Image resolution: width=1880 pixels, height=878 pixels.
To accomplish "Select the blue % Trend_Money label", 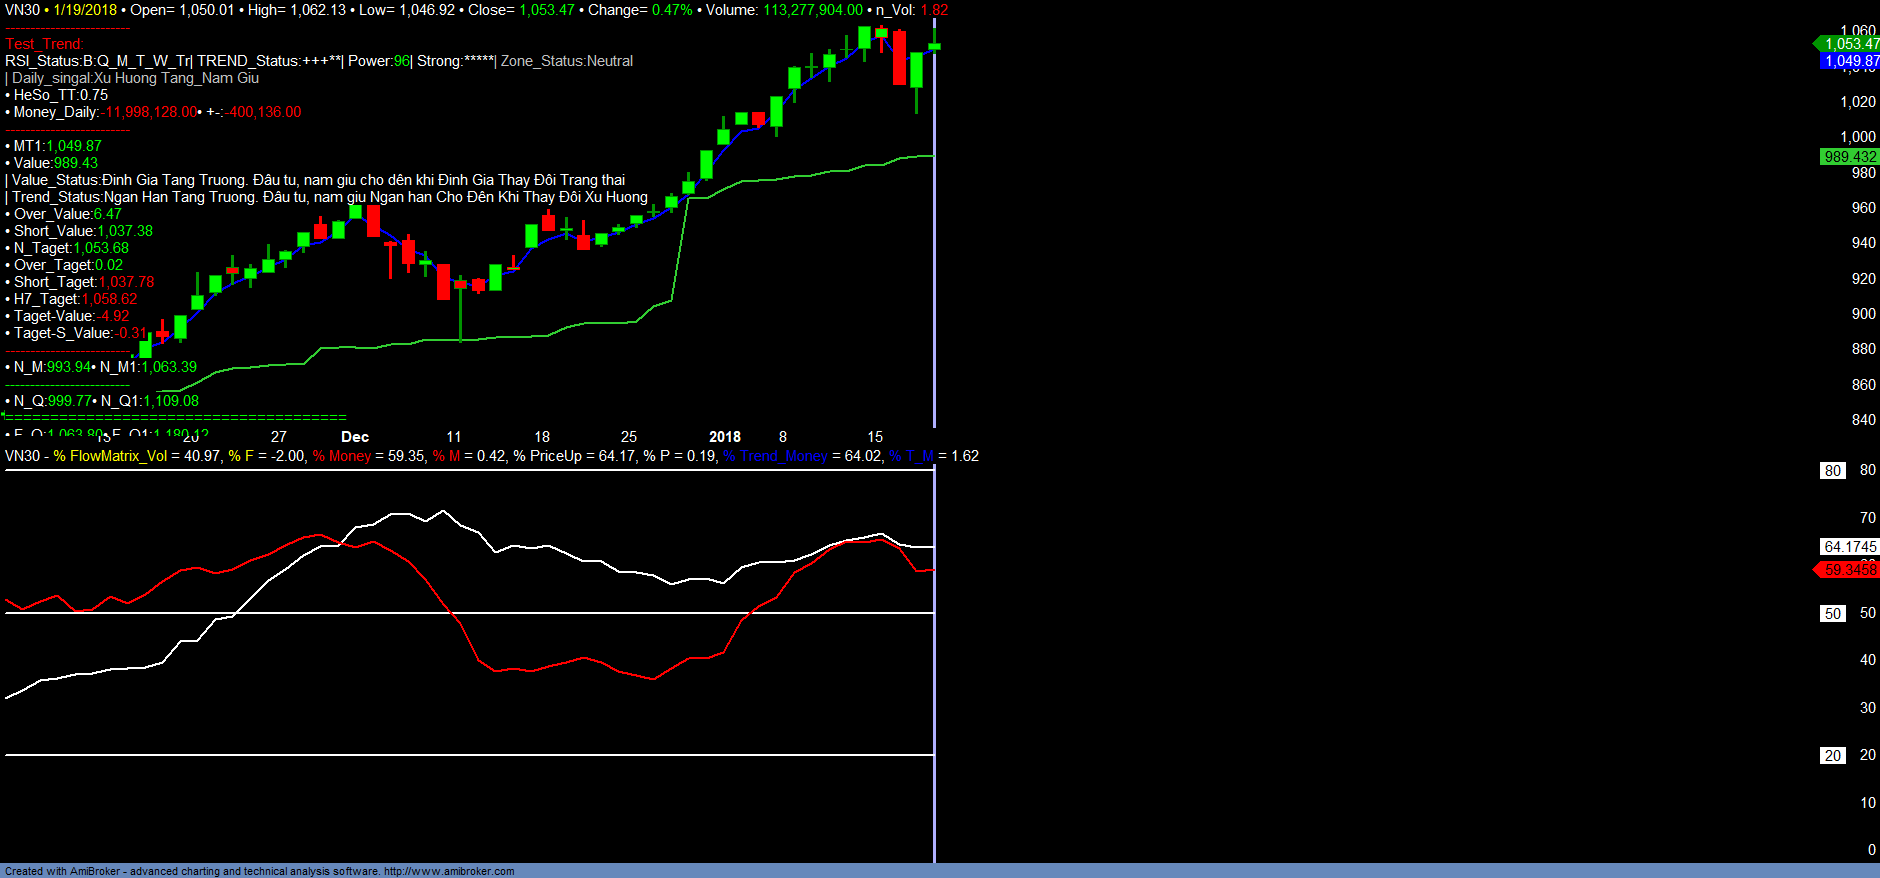I will tap(775, 456).
